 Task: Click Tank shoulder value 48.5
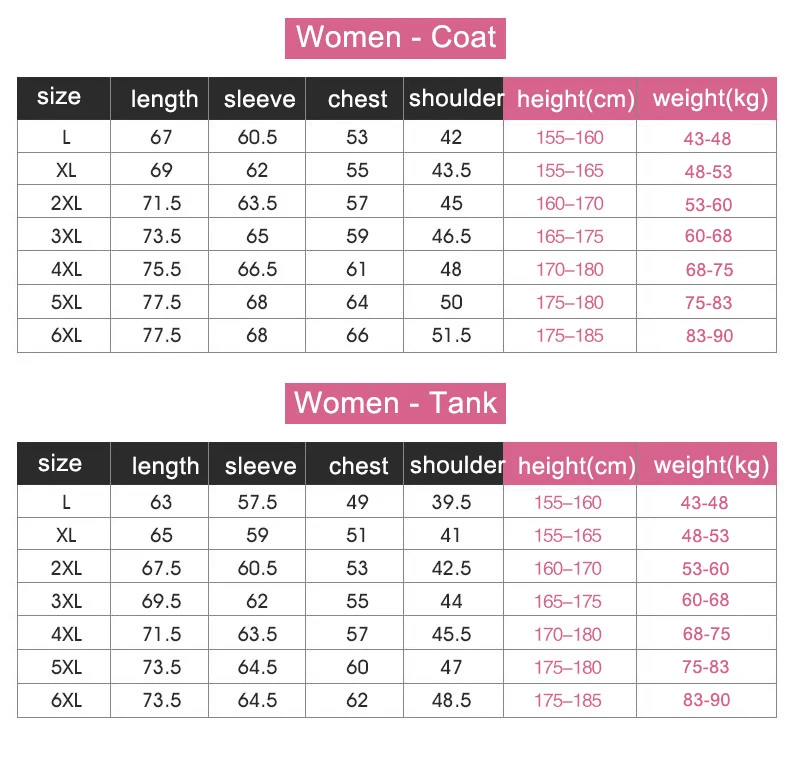[451, 701]
